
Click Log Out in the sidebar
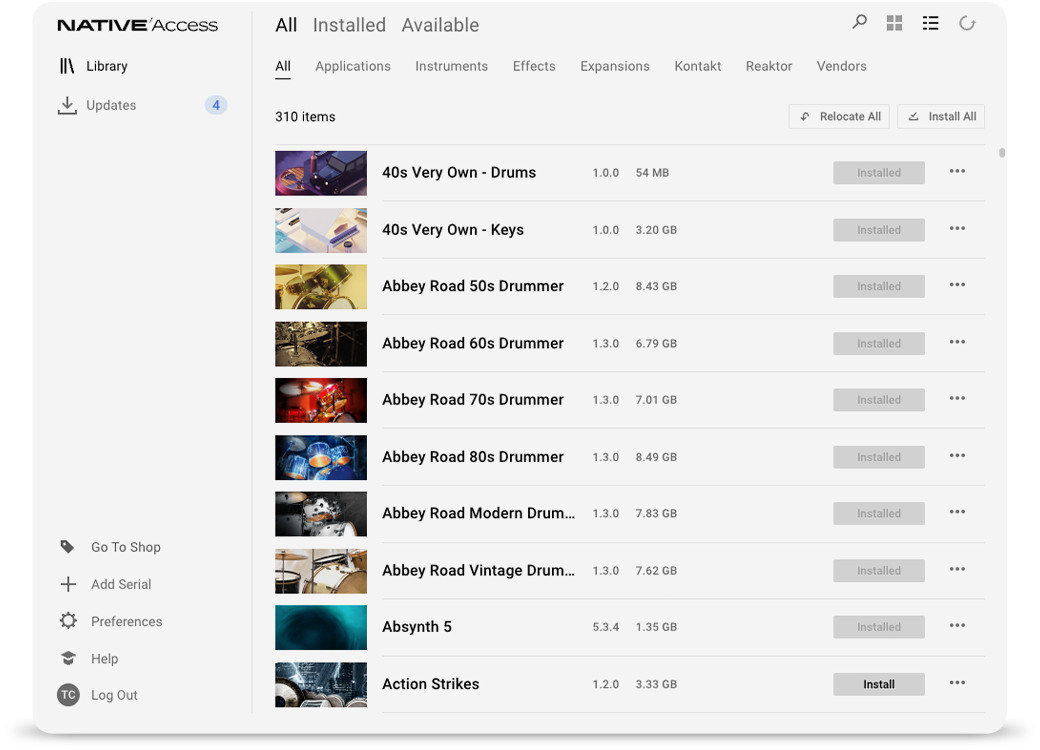tap(114, 695)
